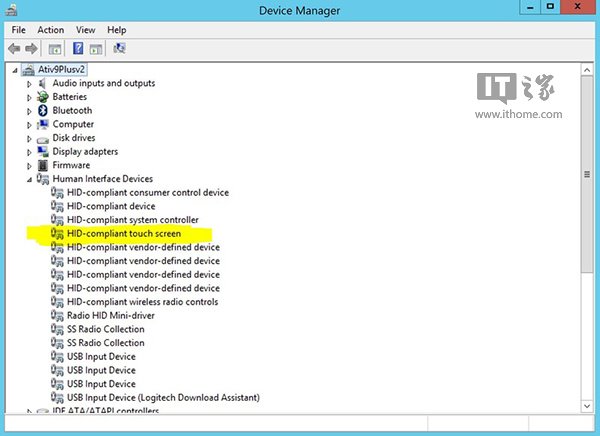600x436 pixels.
Task: Collapse the Human Interface Devices category
Action: click(x=29, y=179)
